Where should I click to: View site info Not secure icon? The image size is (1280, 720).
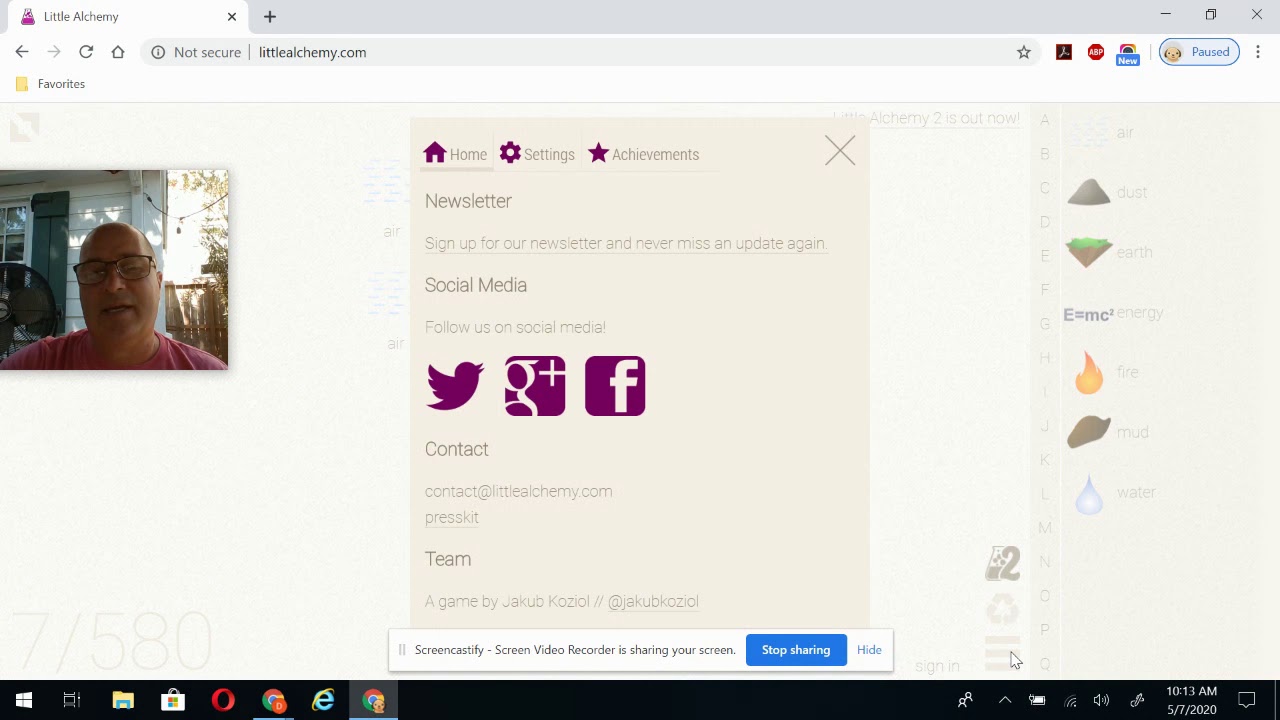pos(158,52)
